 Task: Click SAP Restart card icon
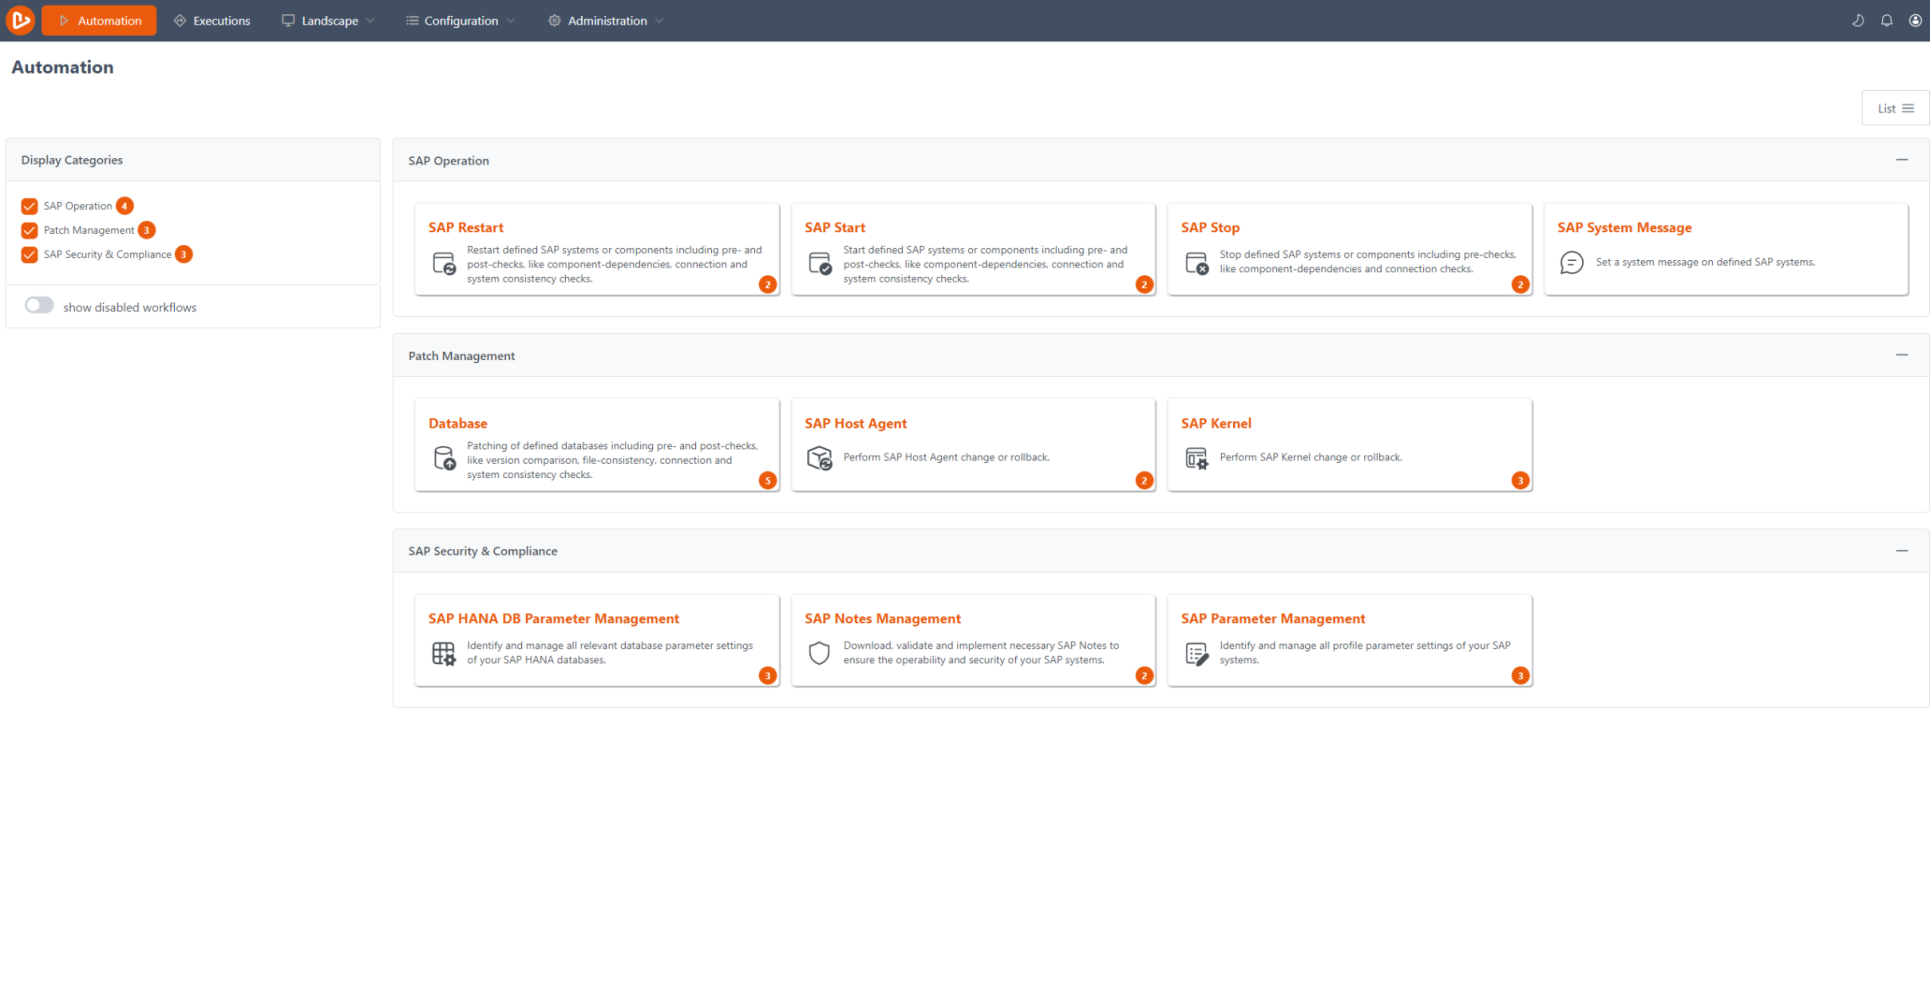[x=444, y=263]
